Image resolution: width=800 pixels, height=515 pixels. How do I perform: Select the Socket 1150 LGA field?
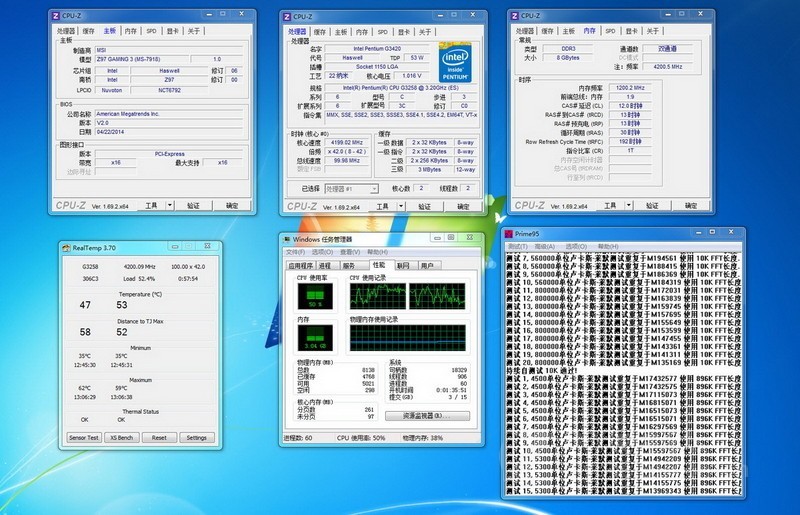[x=377, y=67]
